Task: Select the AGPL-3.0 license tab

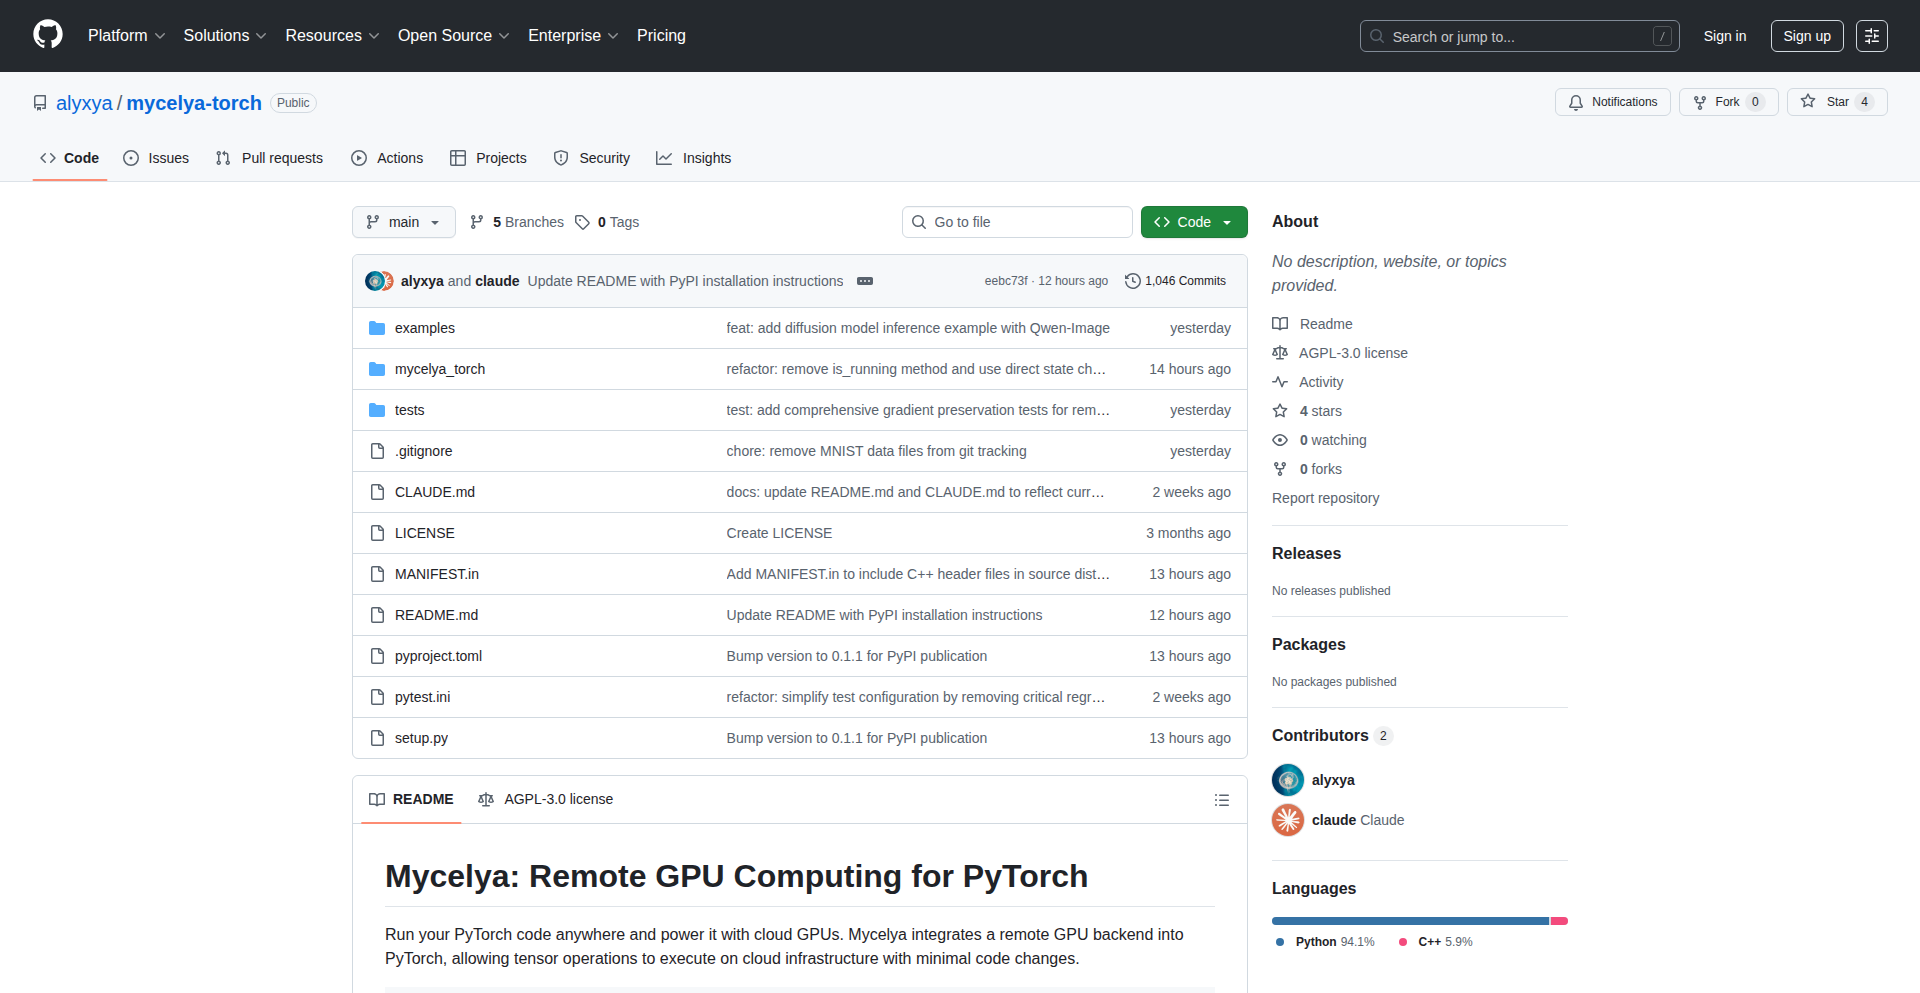Action: tap(546, 800)
